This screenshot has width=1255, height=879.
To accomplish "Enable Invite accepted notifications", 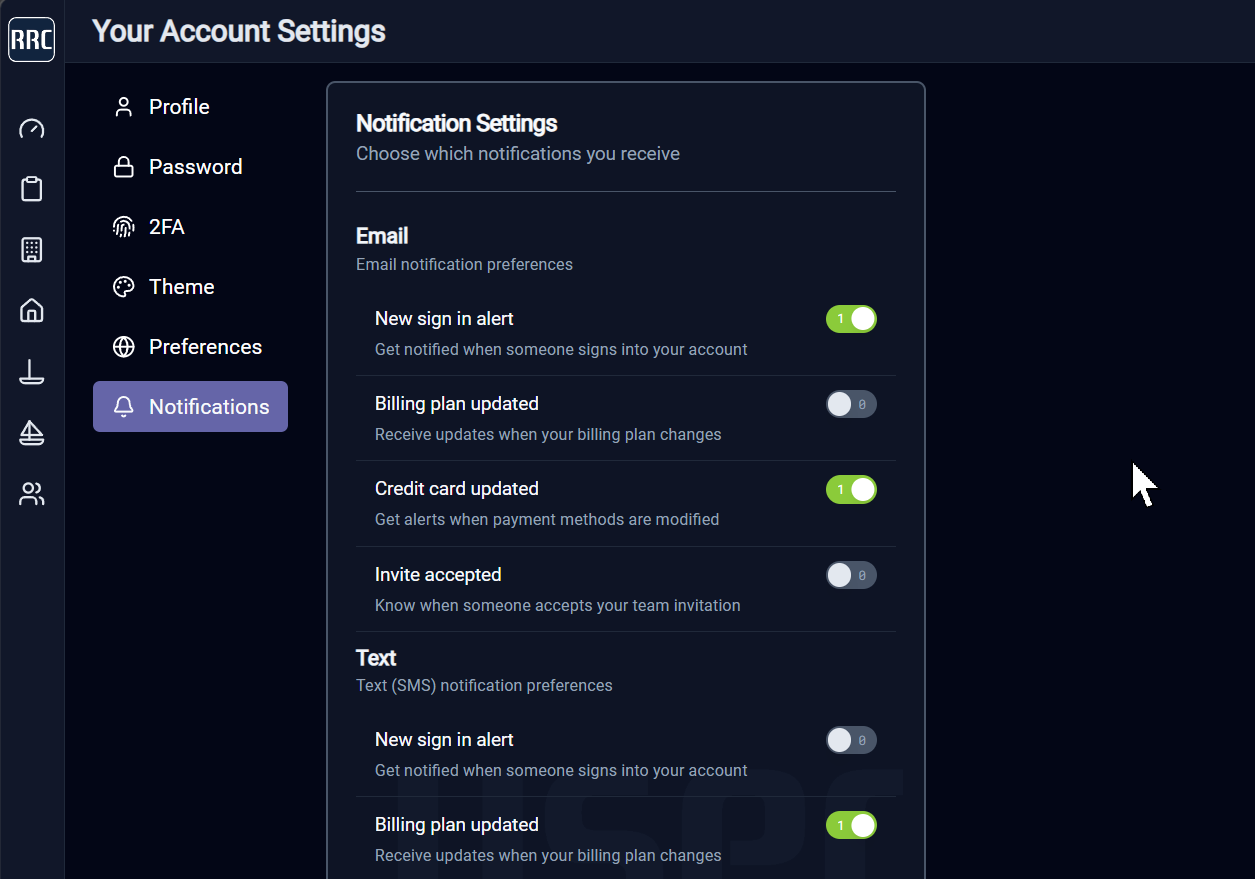I will tap(851, 575).
